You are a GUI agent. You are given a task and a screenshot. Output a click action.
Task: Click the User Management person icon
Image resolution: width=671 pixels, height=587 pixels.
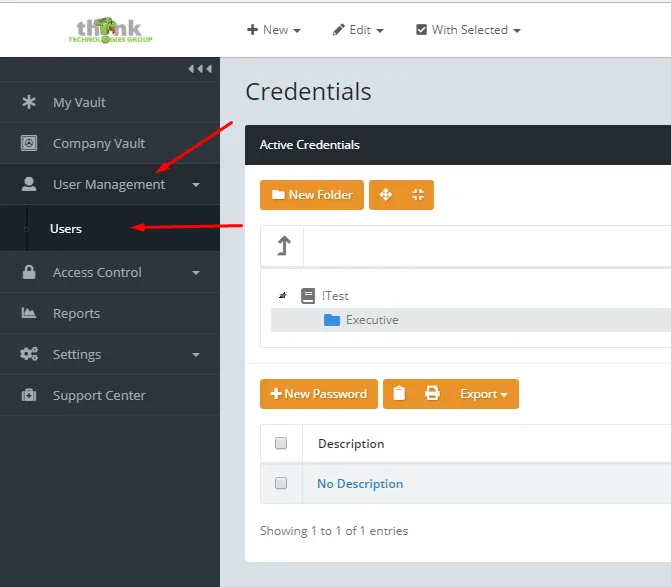pos(29,184)
